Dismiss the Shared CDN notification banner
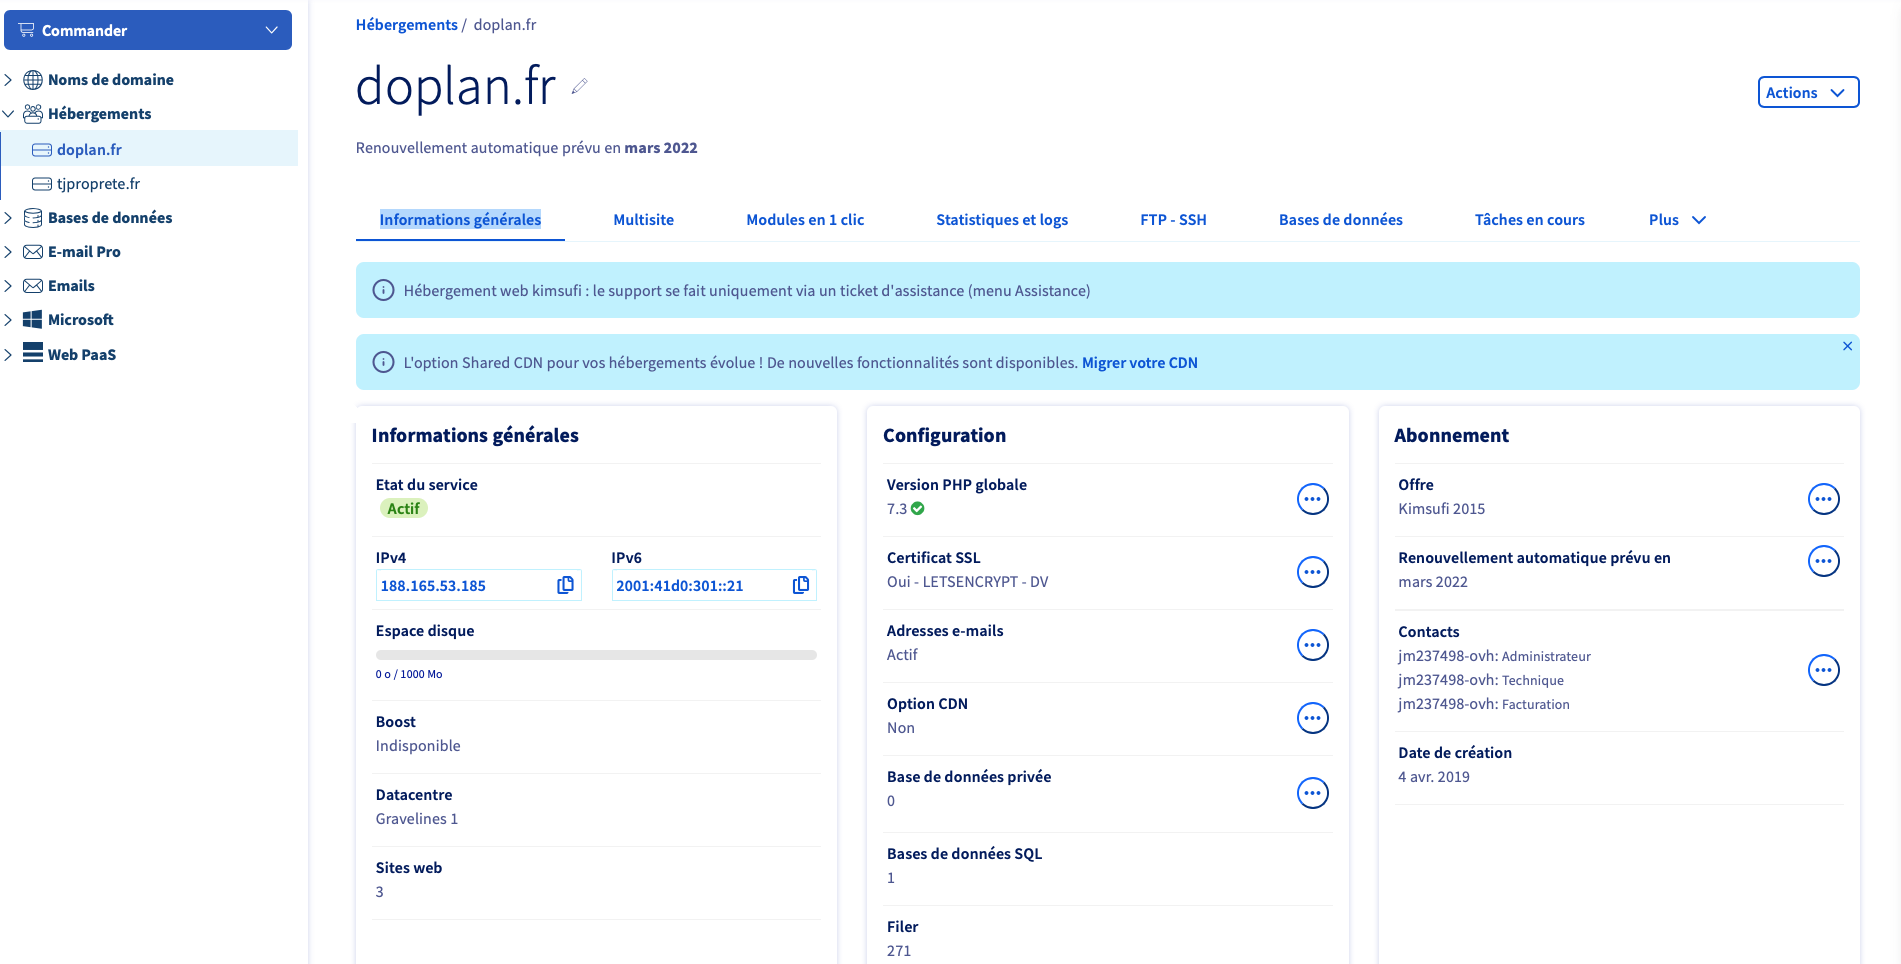This screenshot has height=964, width=1901. (x=1847, y=346)
